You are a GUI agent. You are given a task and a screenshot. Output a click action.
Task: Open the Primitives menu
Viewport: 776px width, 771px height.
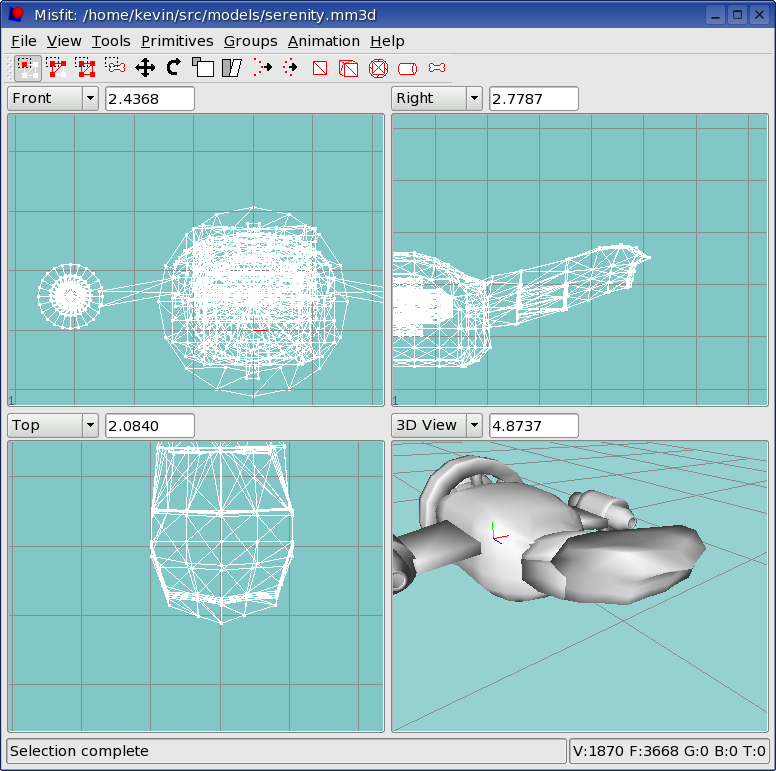coord(177,41)
